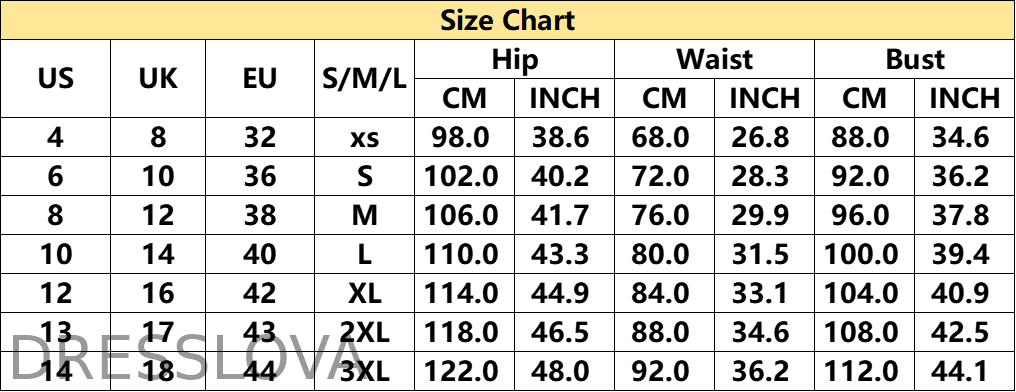Click the Waist 26.8 inch cell
This screenshot has height=392, width=1016.
click(764, 137)
